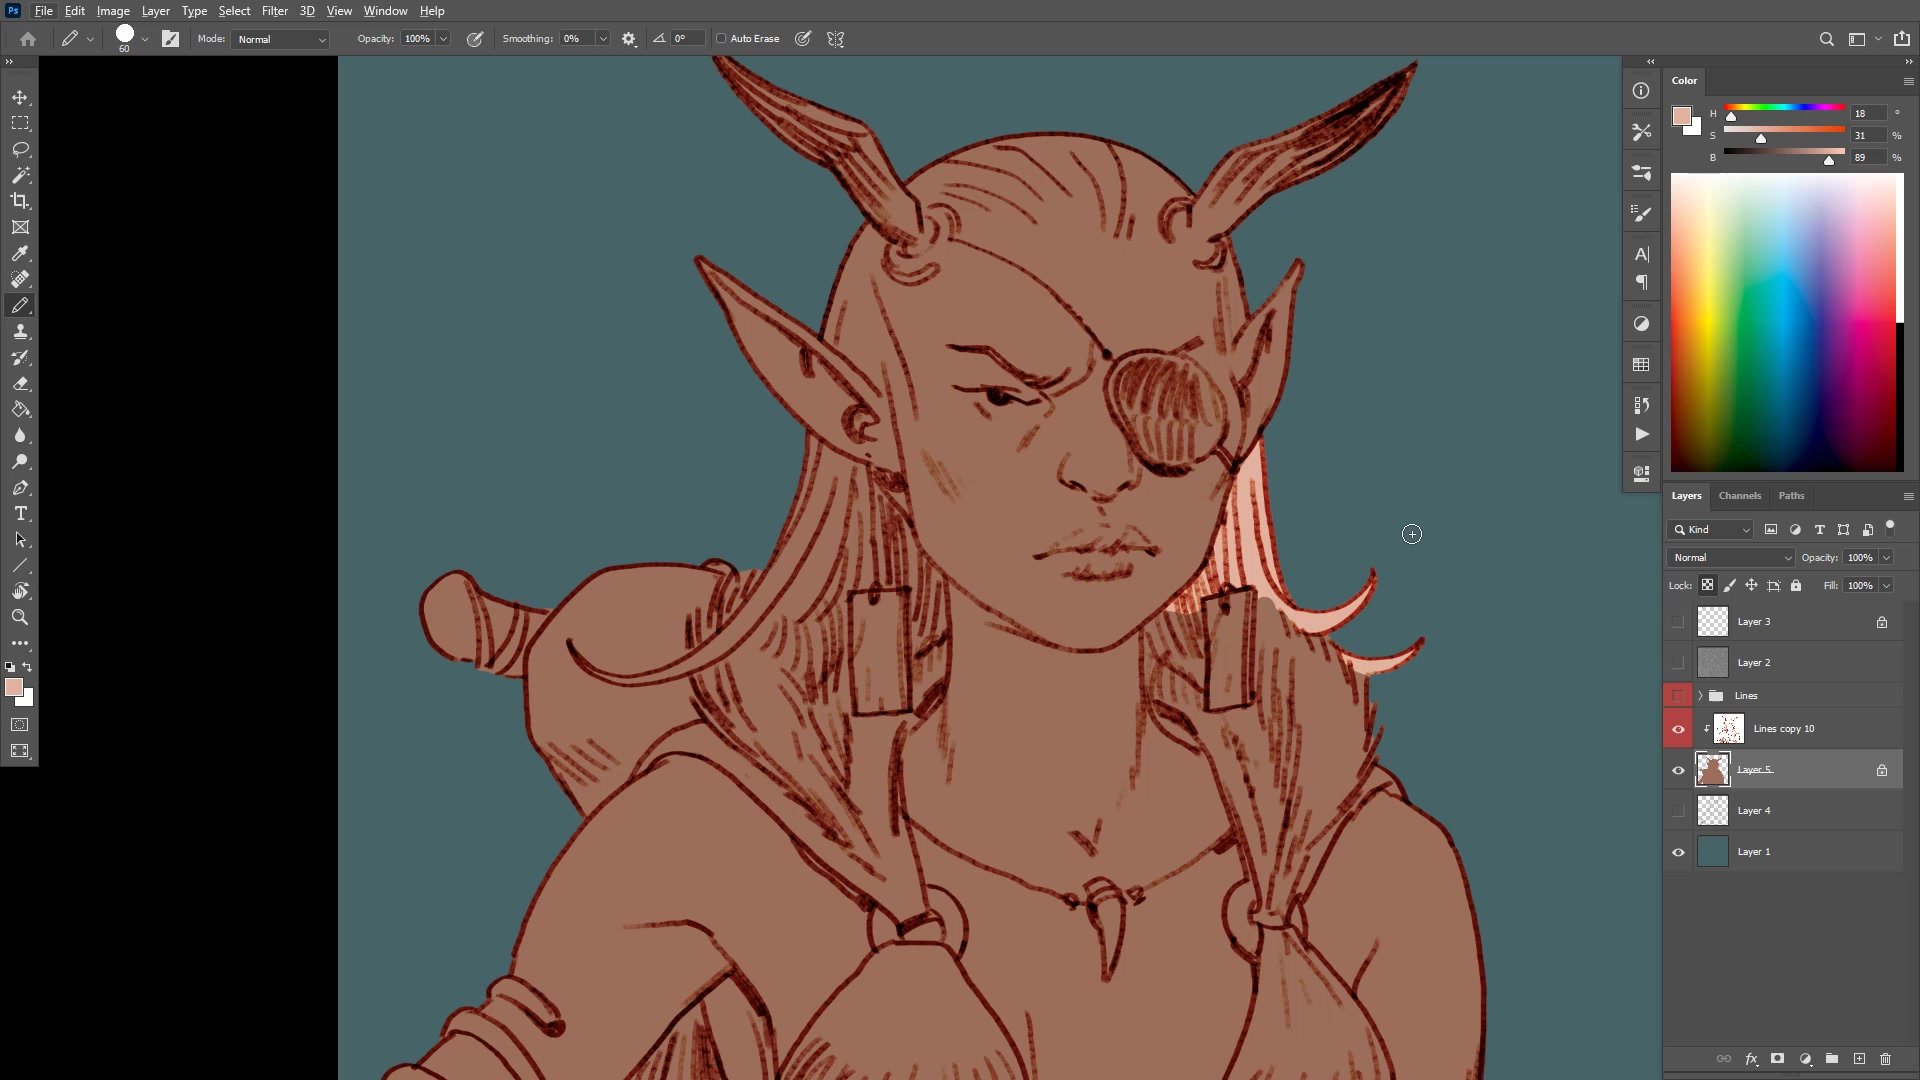Show Layer 3 visibility
The width and height of the screenshot is (1920, 1080).
1678,622
